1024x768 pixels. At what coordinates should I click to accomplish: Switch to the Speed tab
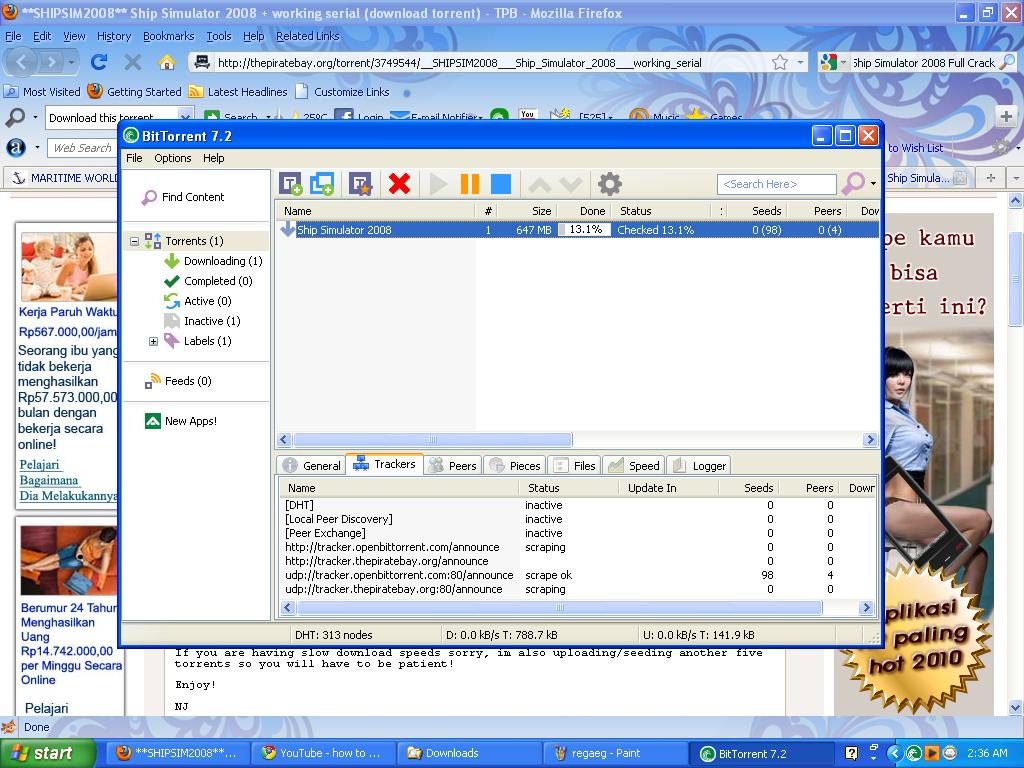pos(633,466)
